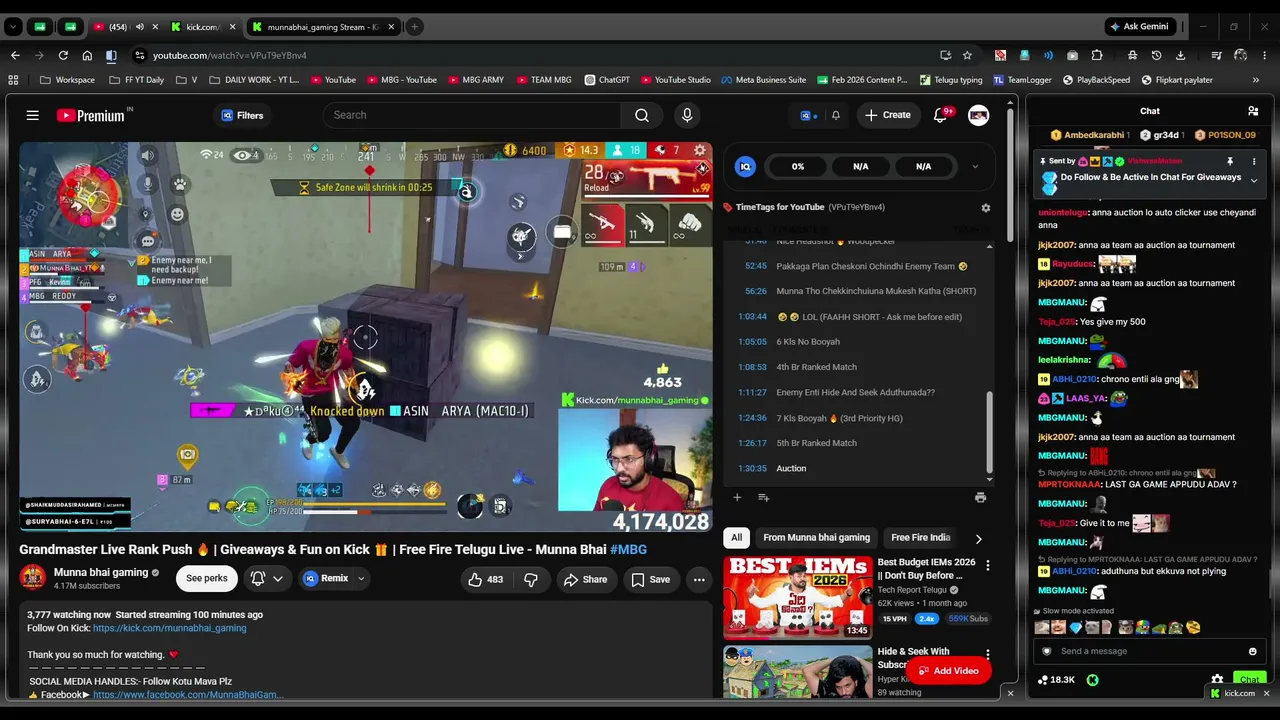
Task: Expand the vidIQ stats bar chevron
Action: [975, 167]
